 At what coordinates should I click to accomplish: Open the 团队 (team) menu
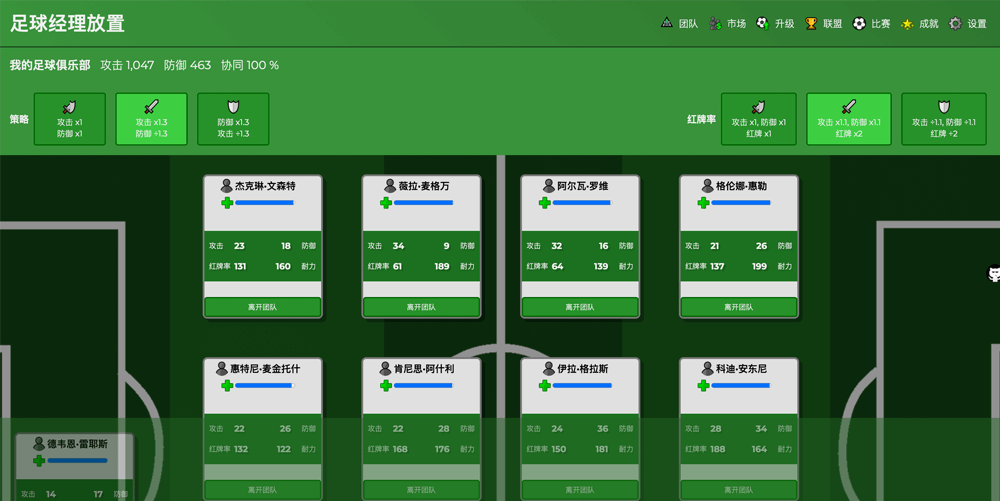tap(679, 24)
